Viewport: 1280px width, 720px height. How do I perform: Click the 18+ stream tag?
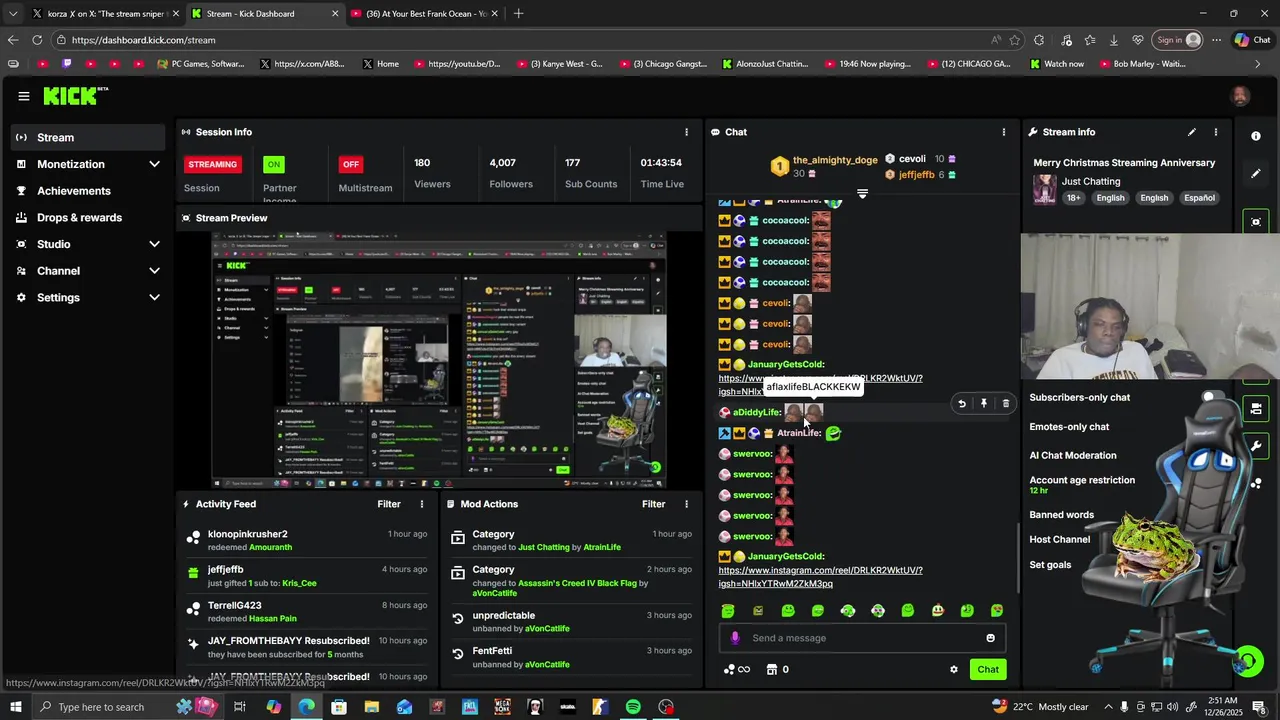tap(1073, 198)
